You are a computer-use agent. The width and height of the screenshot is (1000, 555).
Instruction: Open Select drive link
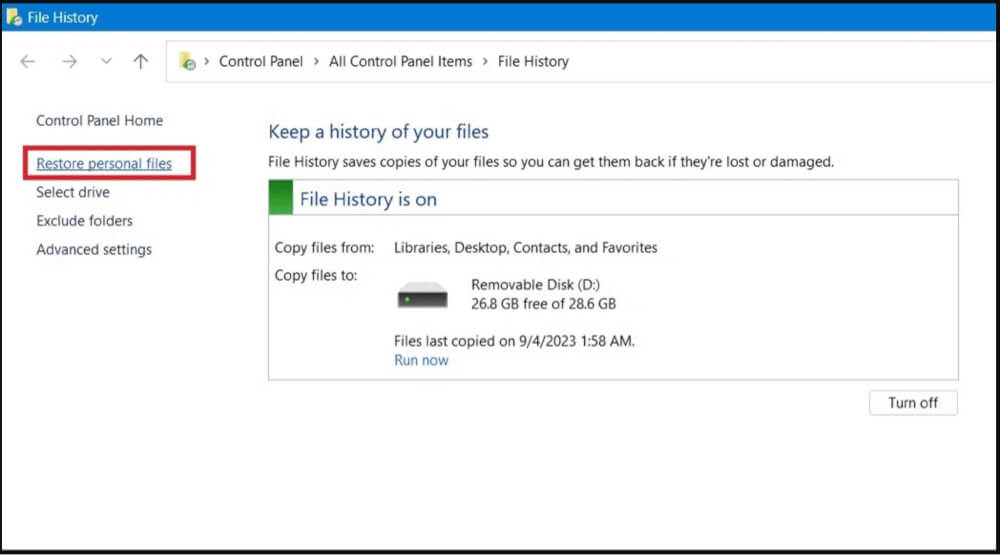(x=73, y=192)
